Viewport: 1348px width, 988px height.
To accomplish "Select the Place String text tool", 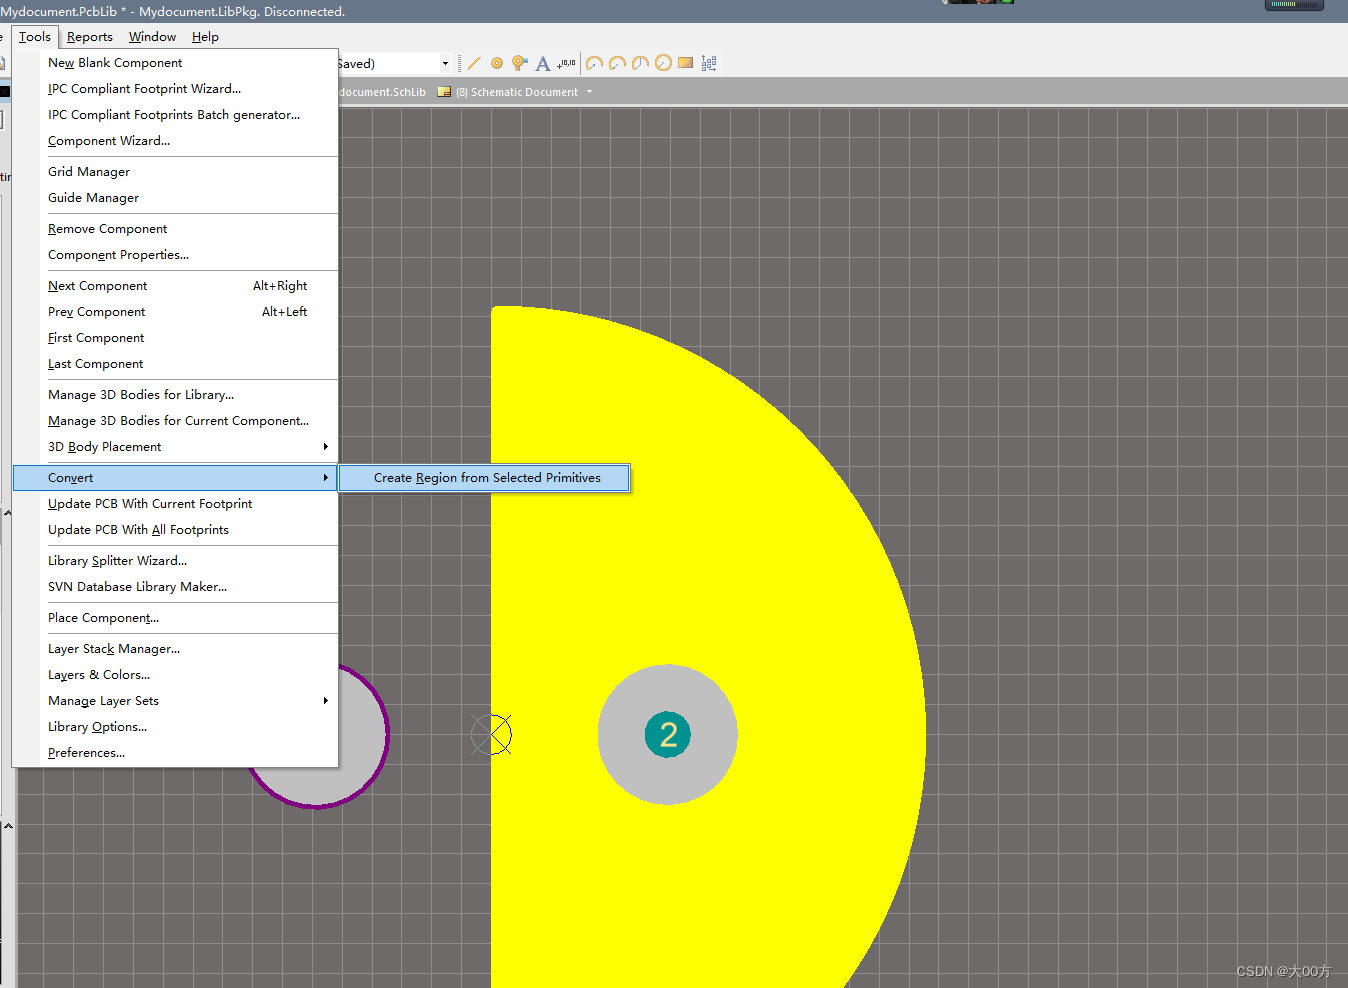I will tap(542, 63).
